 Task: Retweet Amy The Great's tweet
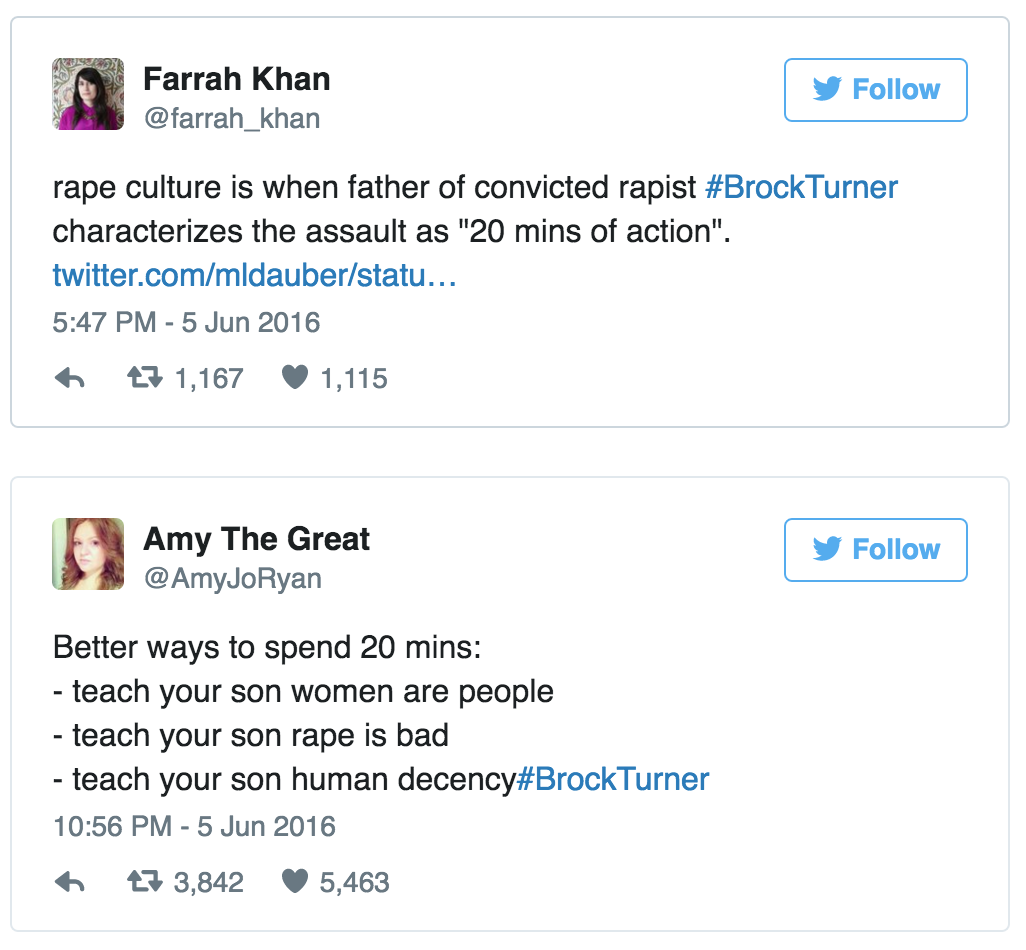pos(142,882)
